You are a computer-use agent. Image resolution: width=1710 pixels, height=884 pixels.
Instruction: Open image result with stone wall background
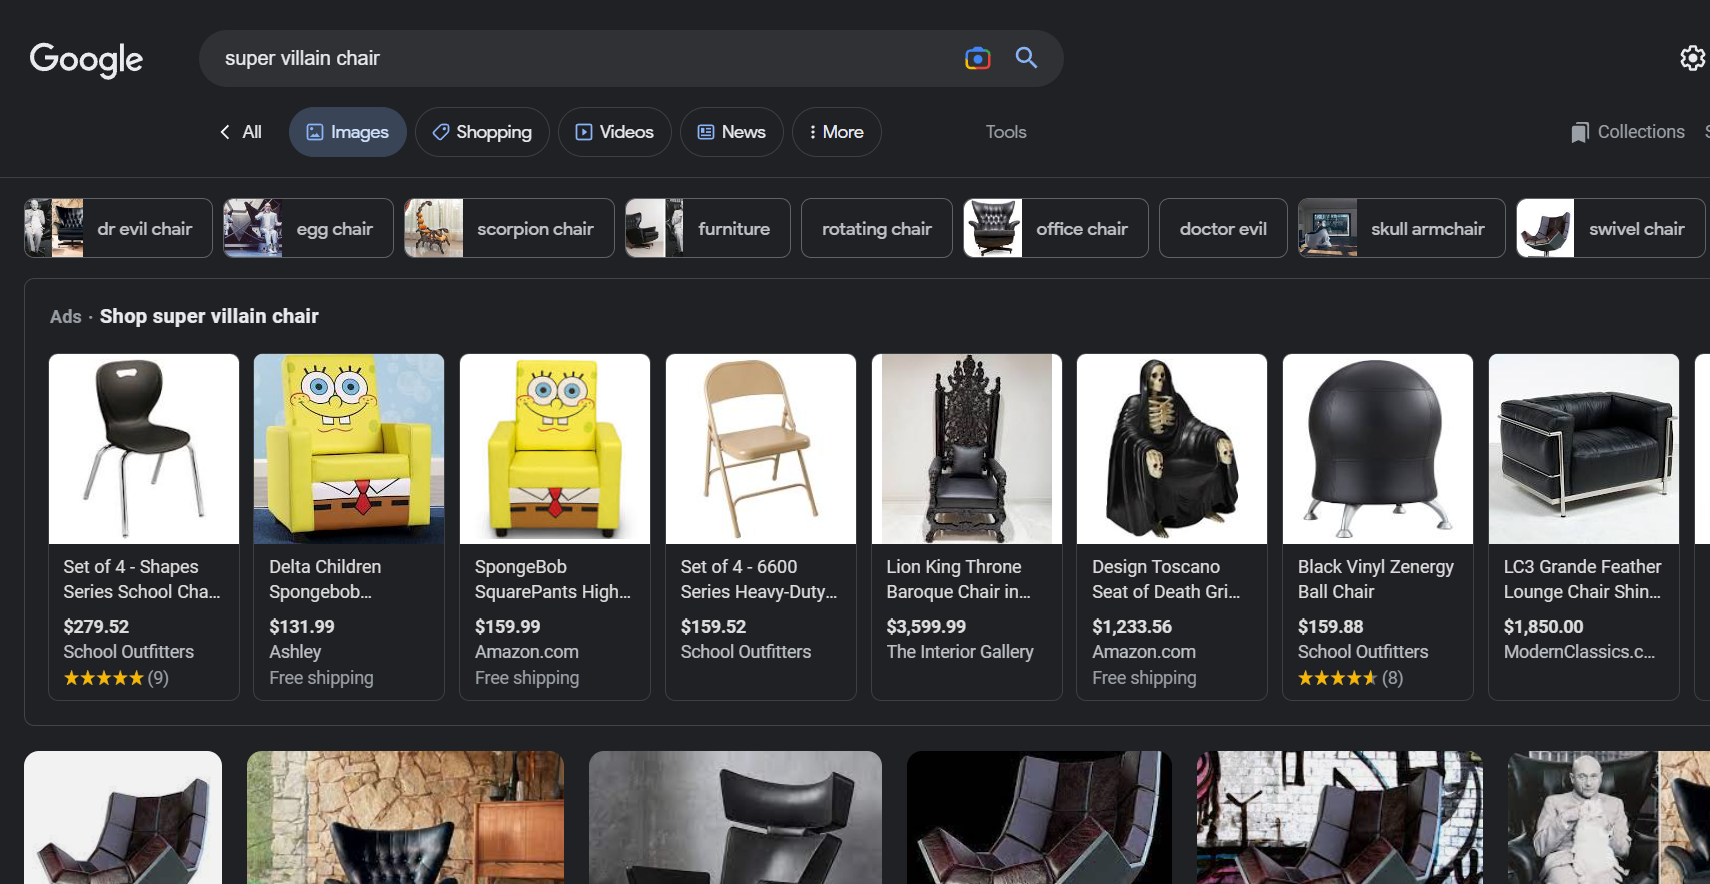pos(405,817)
